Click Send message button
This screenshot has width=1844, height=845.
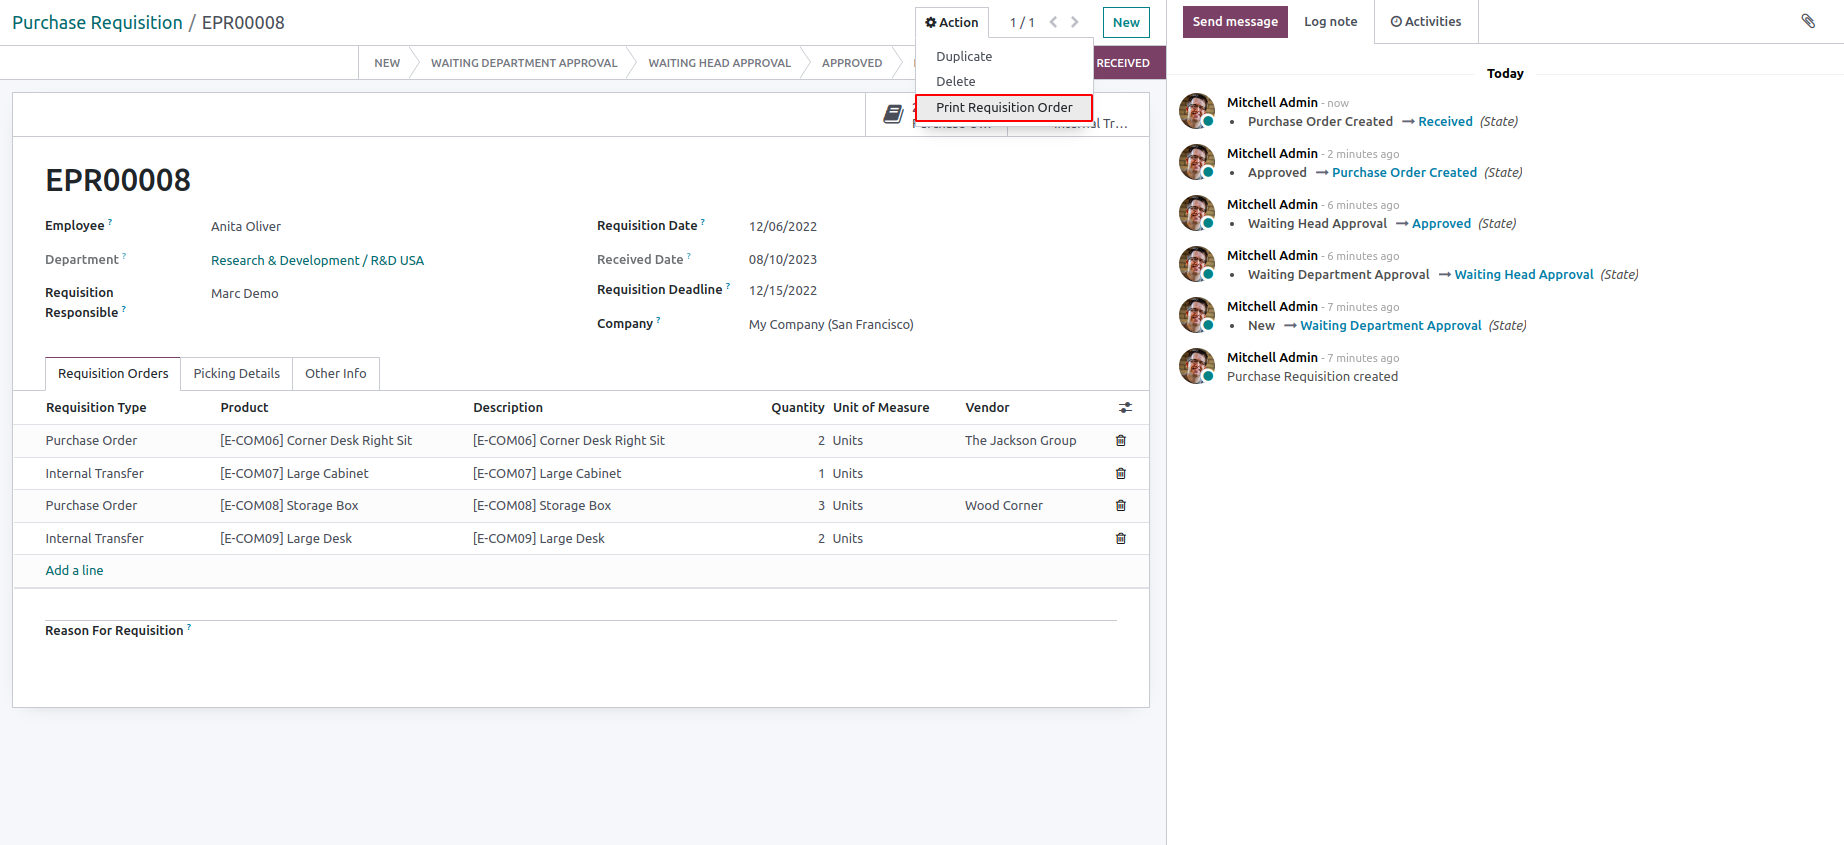coord(1235,22)
